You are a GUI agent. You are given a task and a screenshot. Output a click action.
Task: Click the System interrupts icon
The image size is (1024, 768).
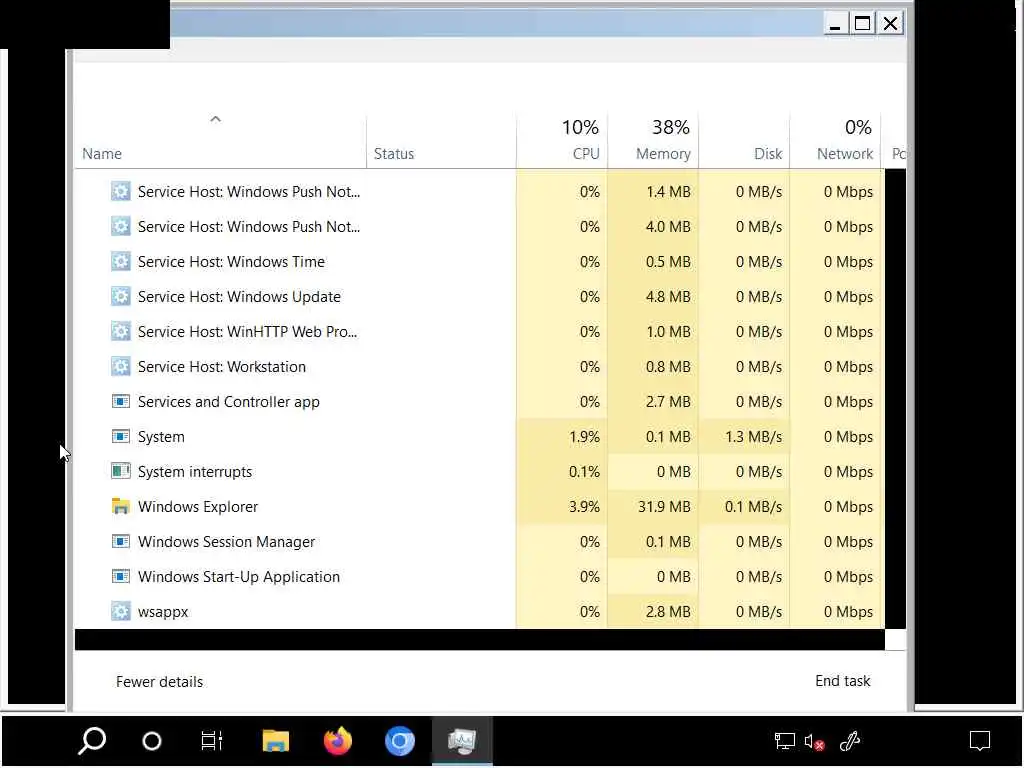tap(120, 472)
